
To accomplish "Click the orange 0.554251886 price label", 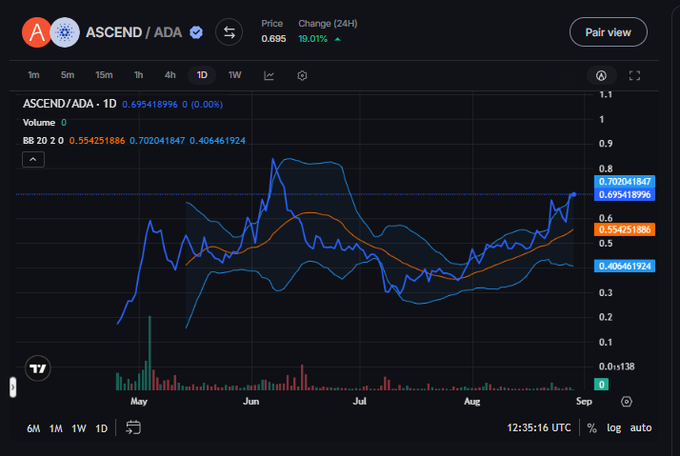I will tap(624, 230).
